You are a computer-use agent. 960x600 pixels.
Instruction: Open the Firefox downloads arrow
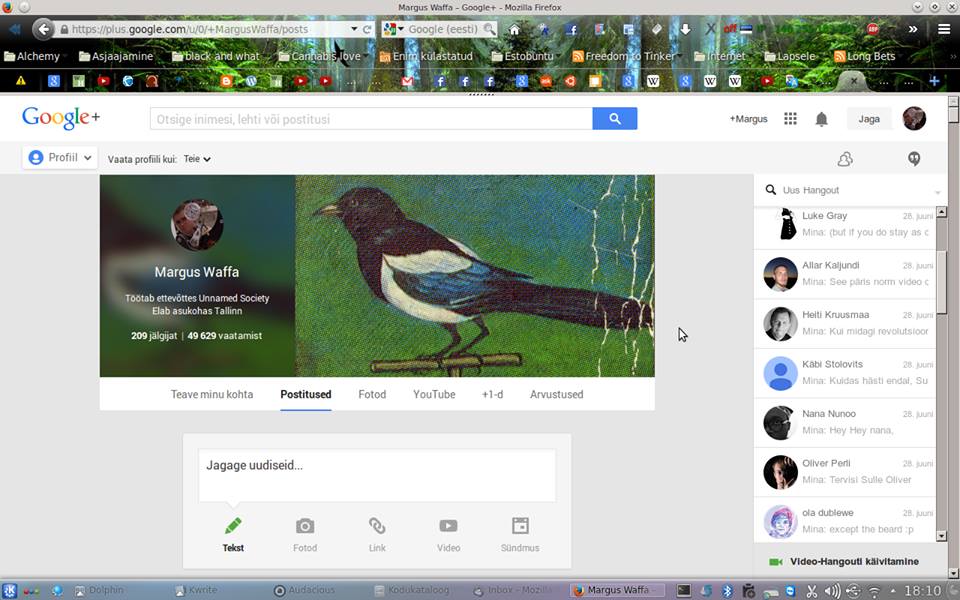coord(685,29)
